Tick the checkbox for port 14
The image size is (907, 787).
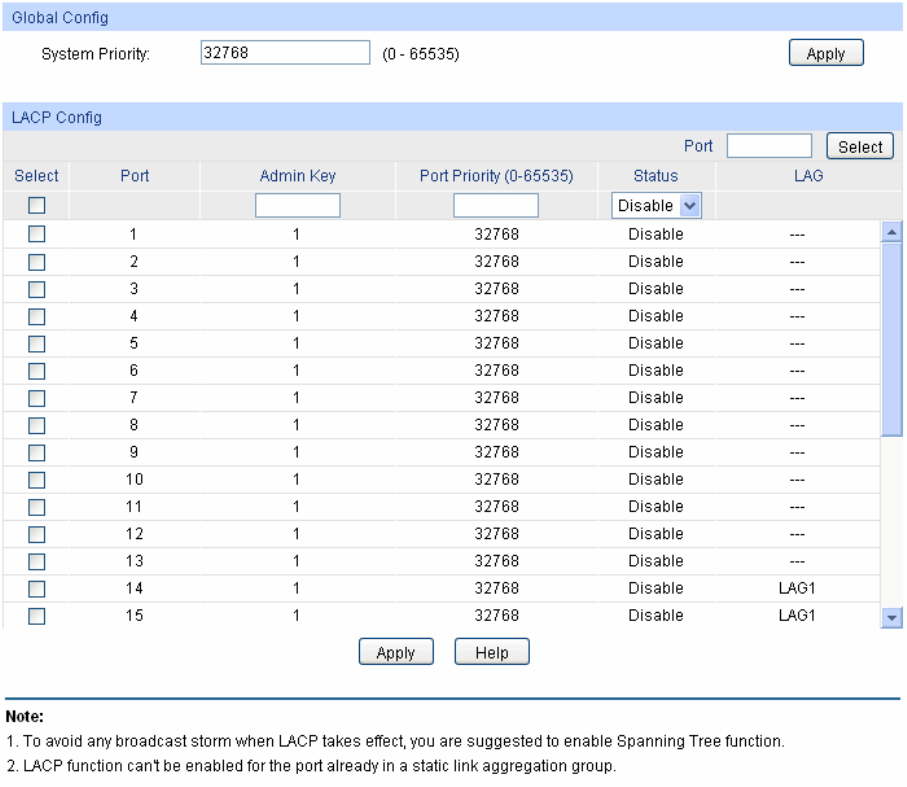[x=36, y=588]
